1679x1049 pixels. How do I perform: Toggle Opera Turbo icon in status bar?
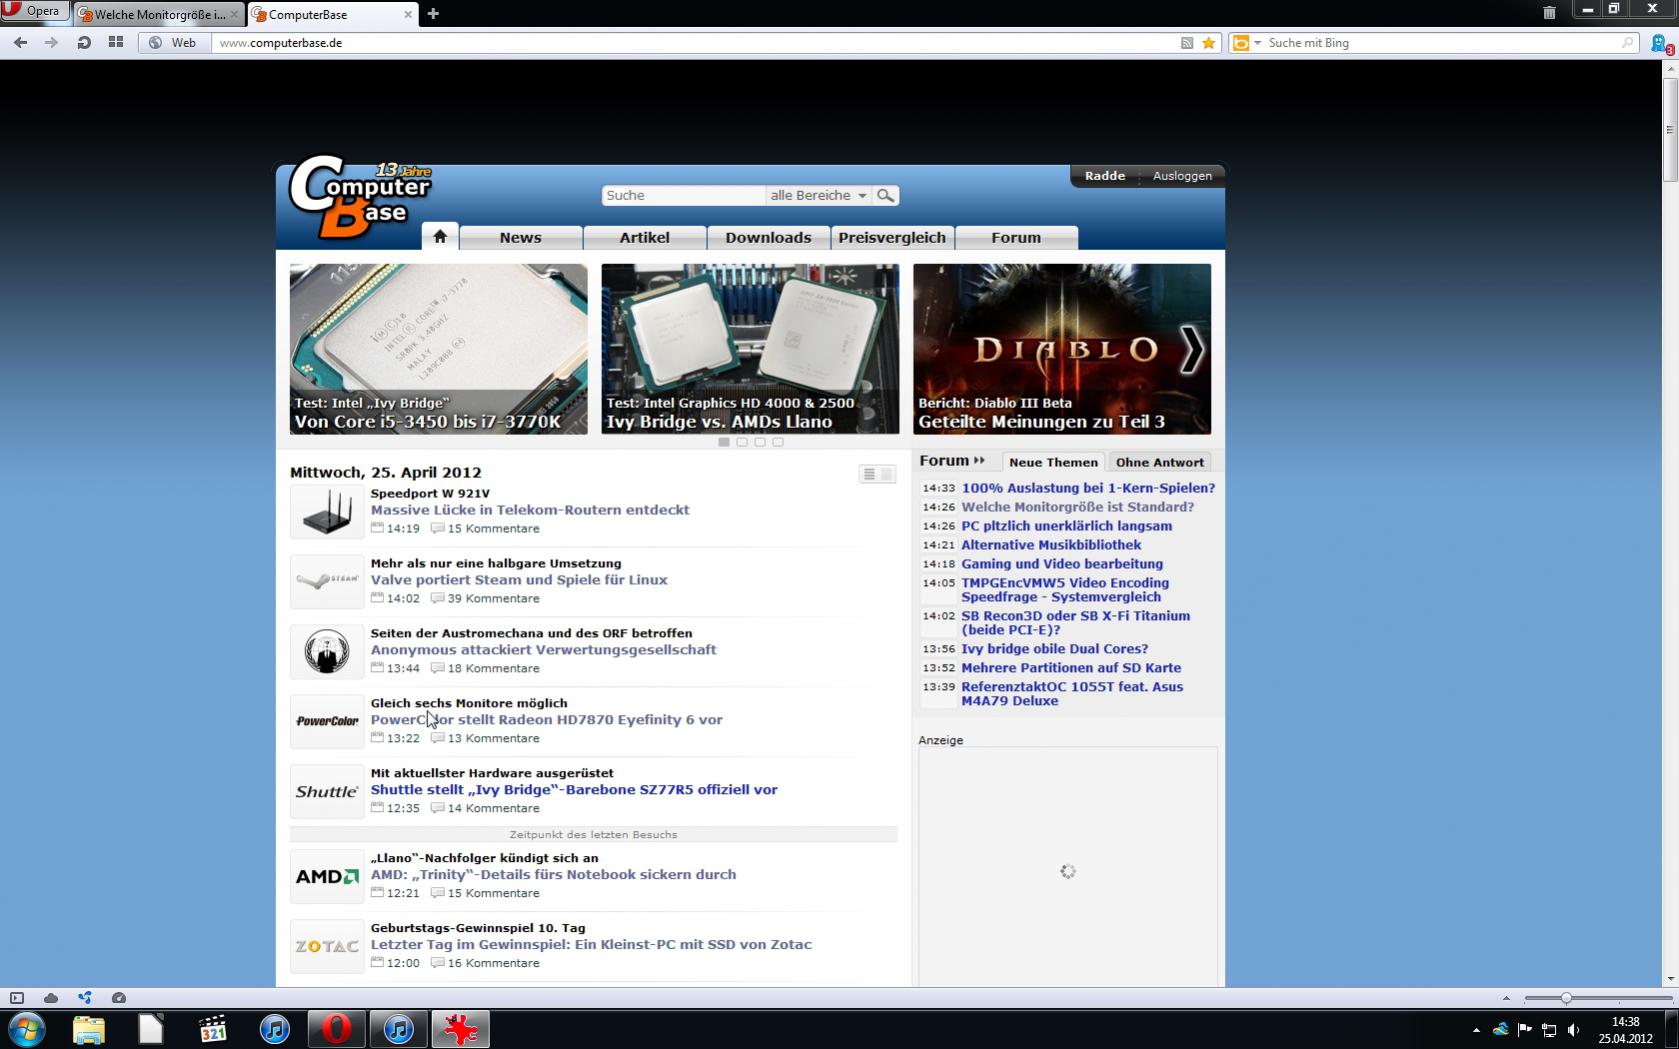tap(119, 998)
